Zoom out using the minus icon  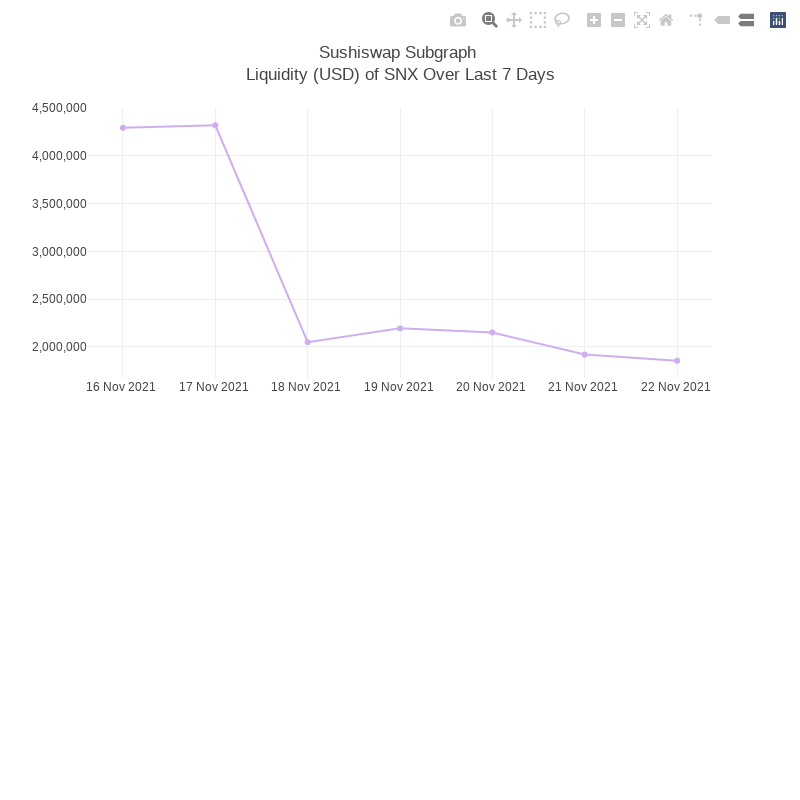tap(618, 20)
